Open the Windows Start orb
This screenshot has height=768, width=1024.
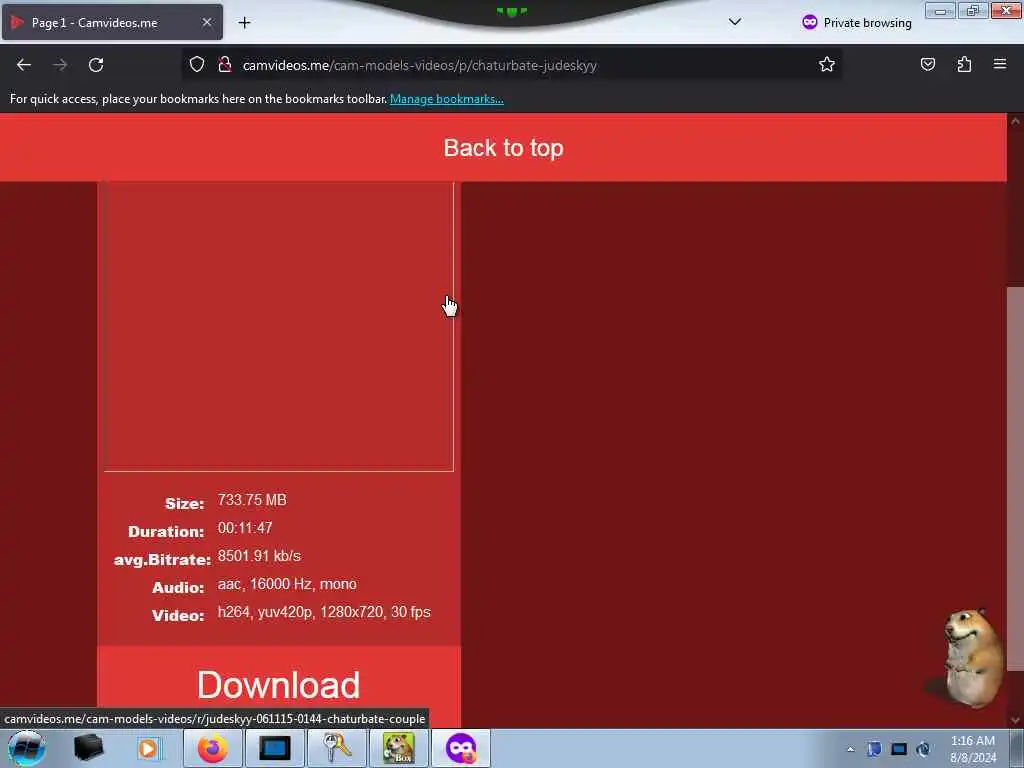click(26, 748)
